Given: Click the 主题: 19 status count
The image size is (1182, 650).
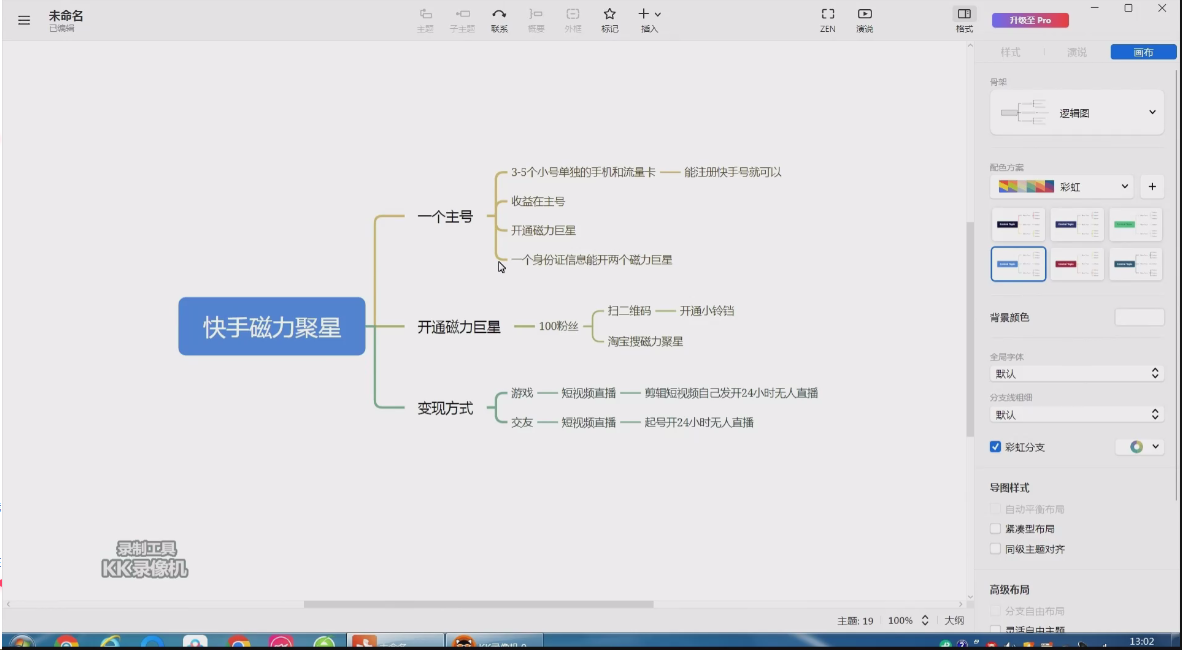Looking at the screenshot, I should [x=855, y=621].
